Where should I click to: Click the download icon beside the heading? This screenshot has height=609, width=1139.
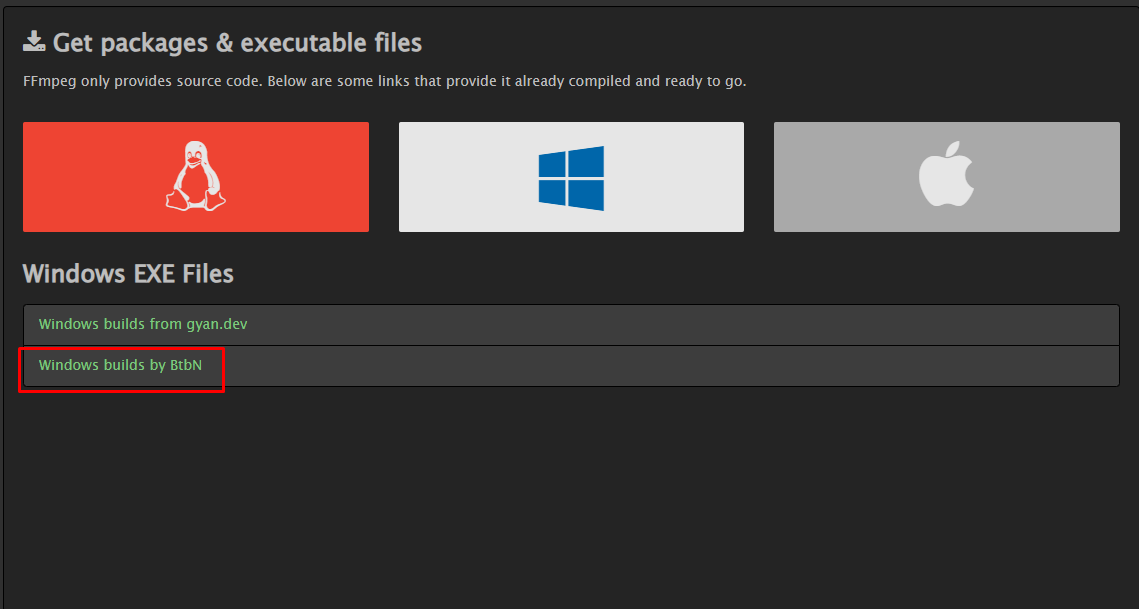34,42
